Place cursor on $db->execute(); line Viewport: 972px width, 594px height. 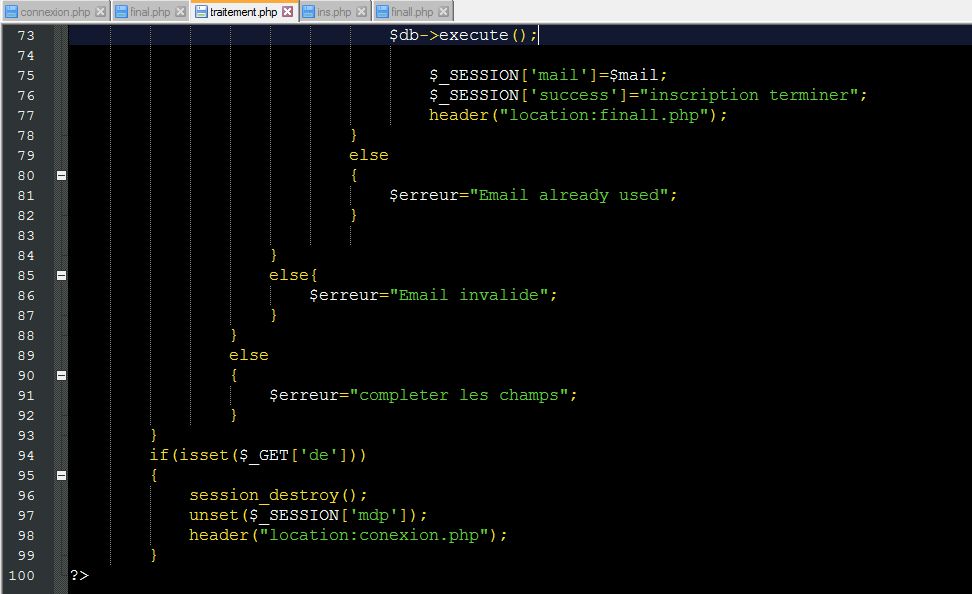463,35
